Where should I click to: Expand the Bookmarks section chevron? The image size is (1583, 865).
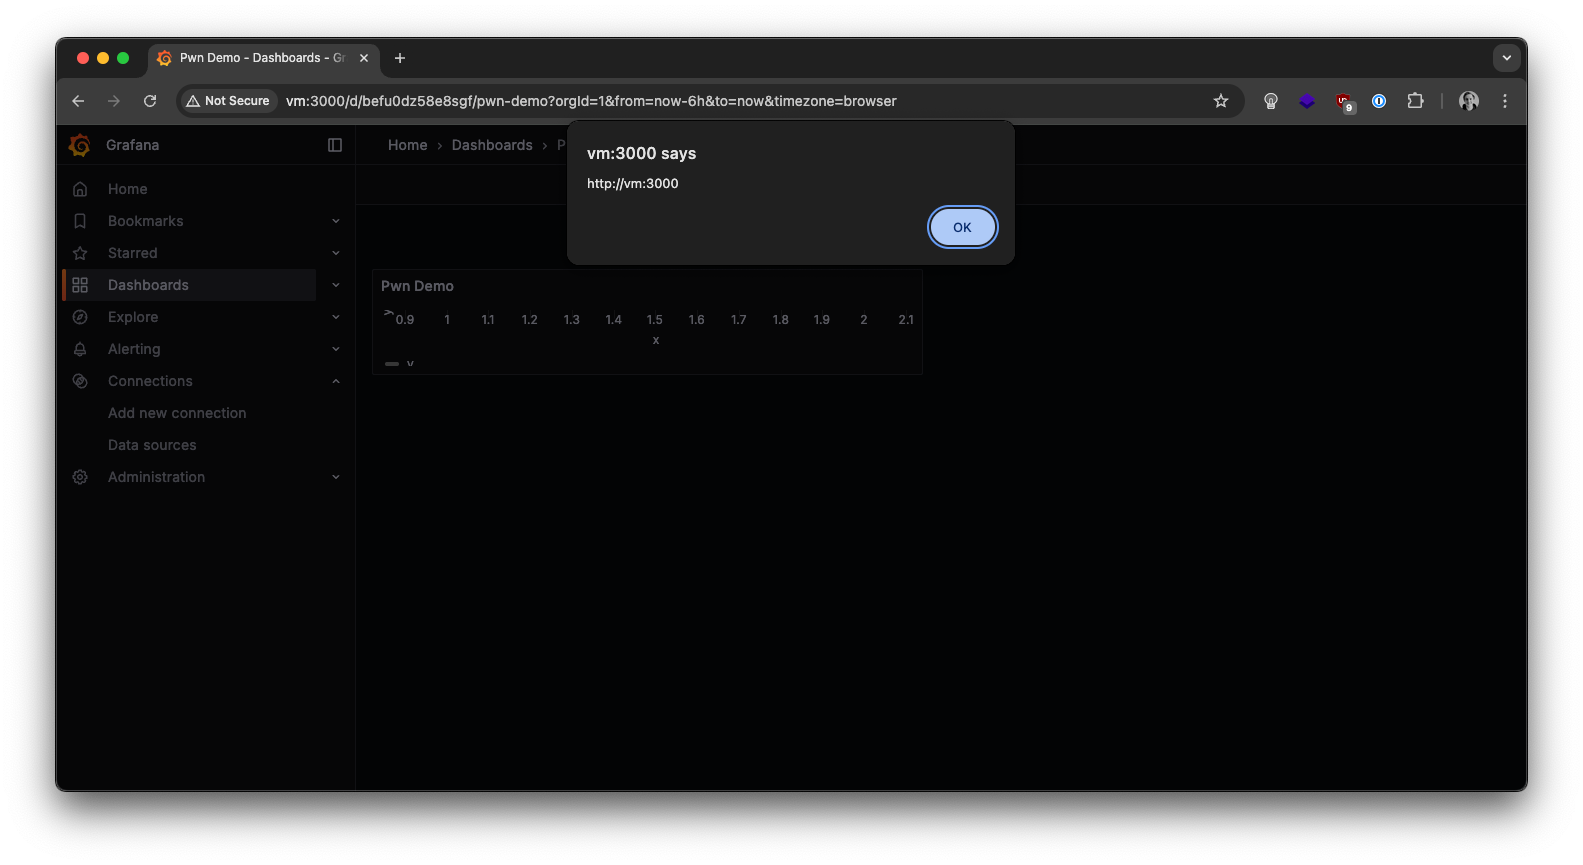tap(336, 221)
